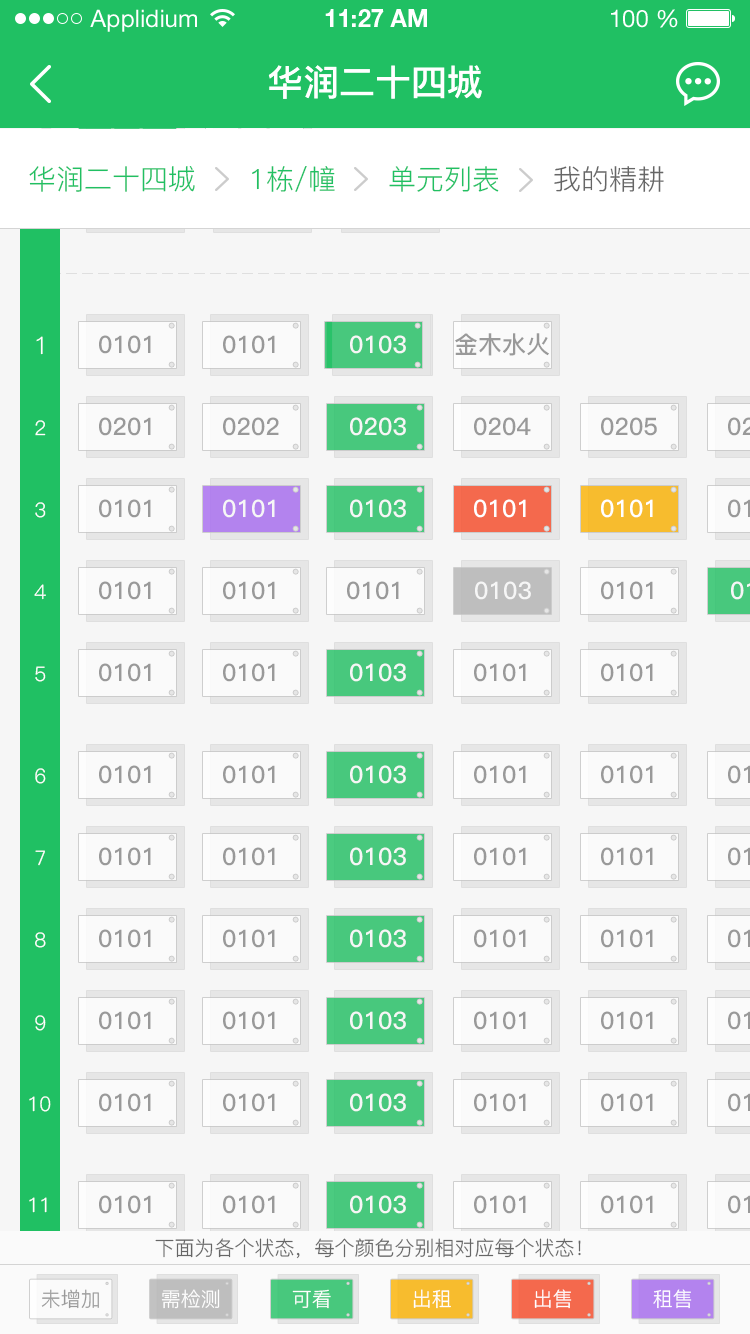Tap the unit labeled 金木水火
This screenshot has height=1334, width=750.
click(502, 345)
